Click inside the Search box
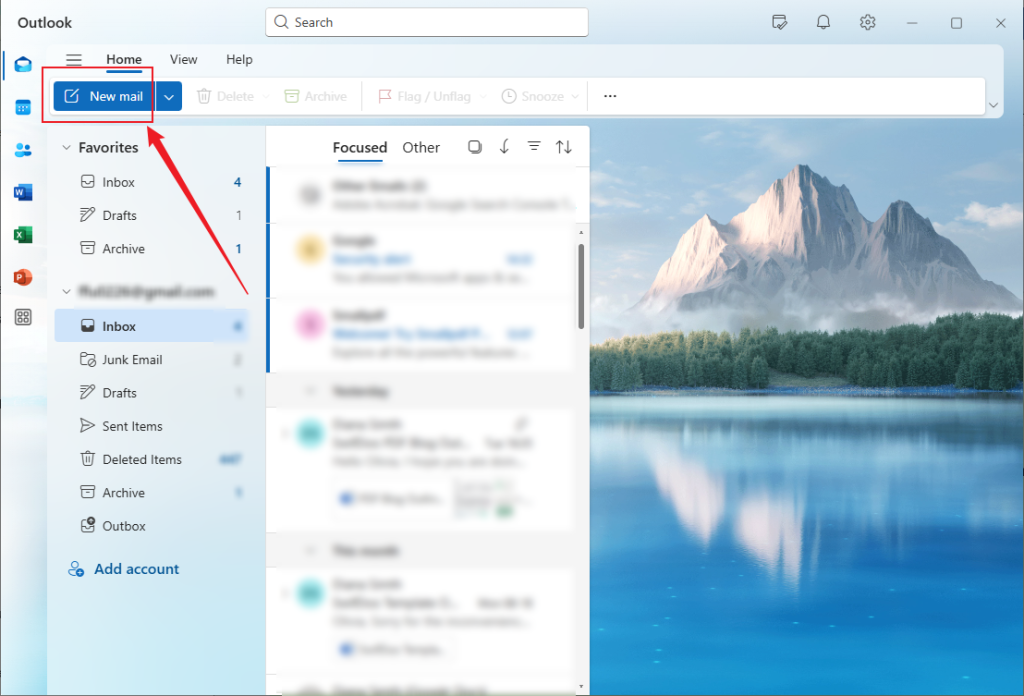Image resolution: width=1024 pixels, height=696 pixels. coord(426,22)
